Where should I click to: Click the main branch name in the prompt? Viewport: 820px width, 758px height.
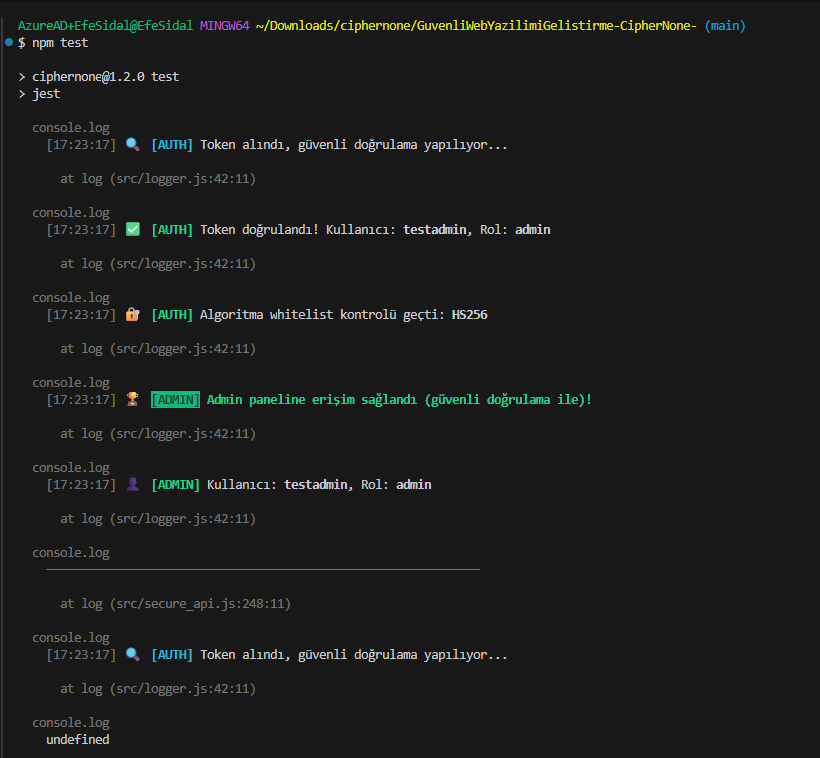(724, 25)
